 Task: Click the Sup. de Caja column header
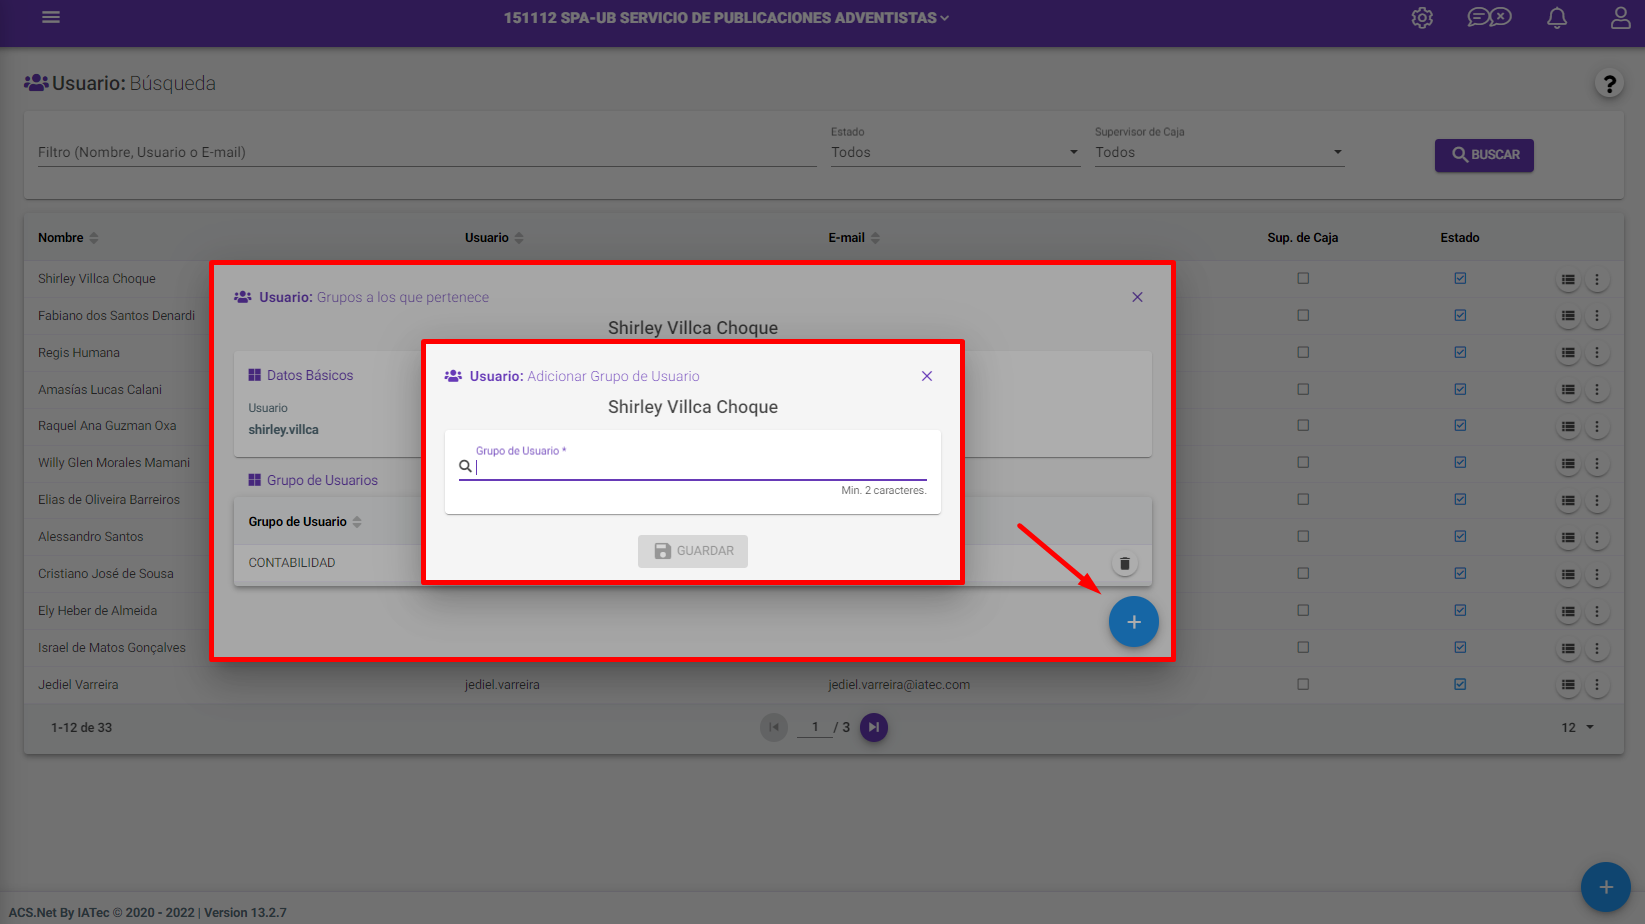point(1302,238)
